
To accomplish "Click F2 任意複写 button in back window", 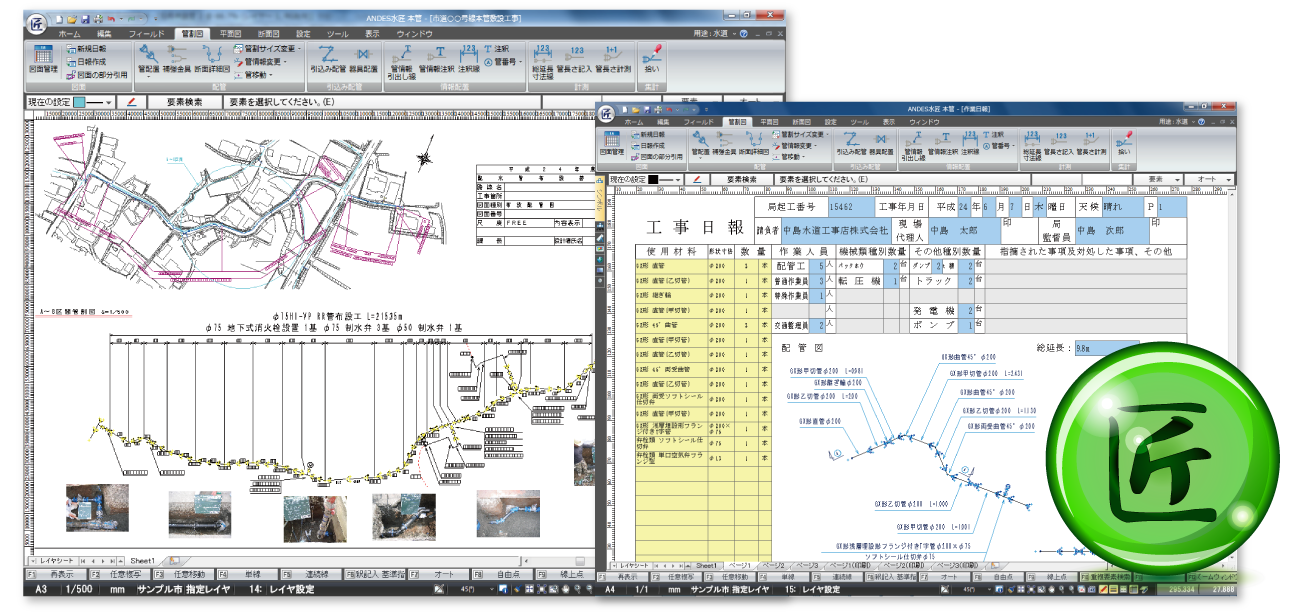I will [122, 576].
